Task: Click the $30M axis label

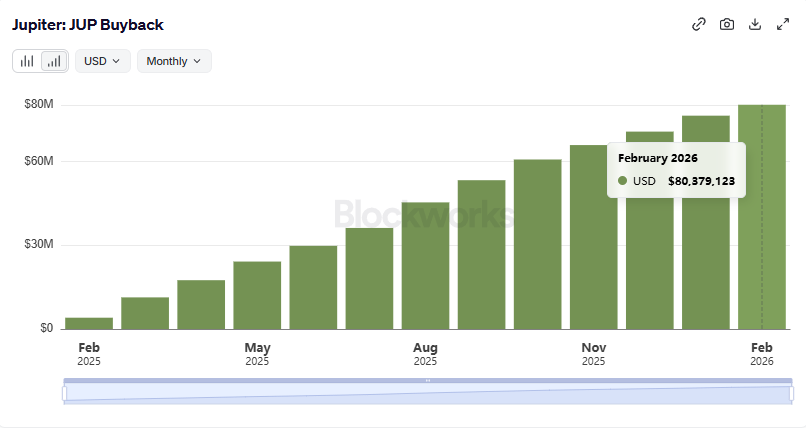Action: 39,244
